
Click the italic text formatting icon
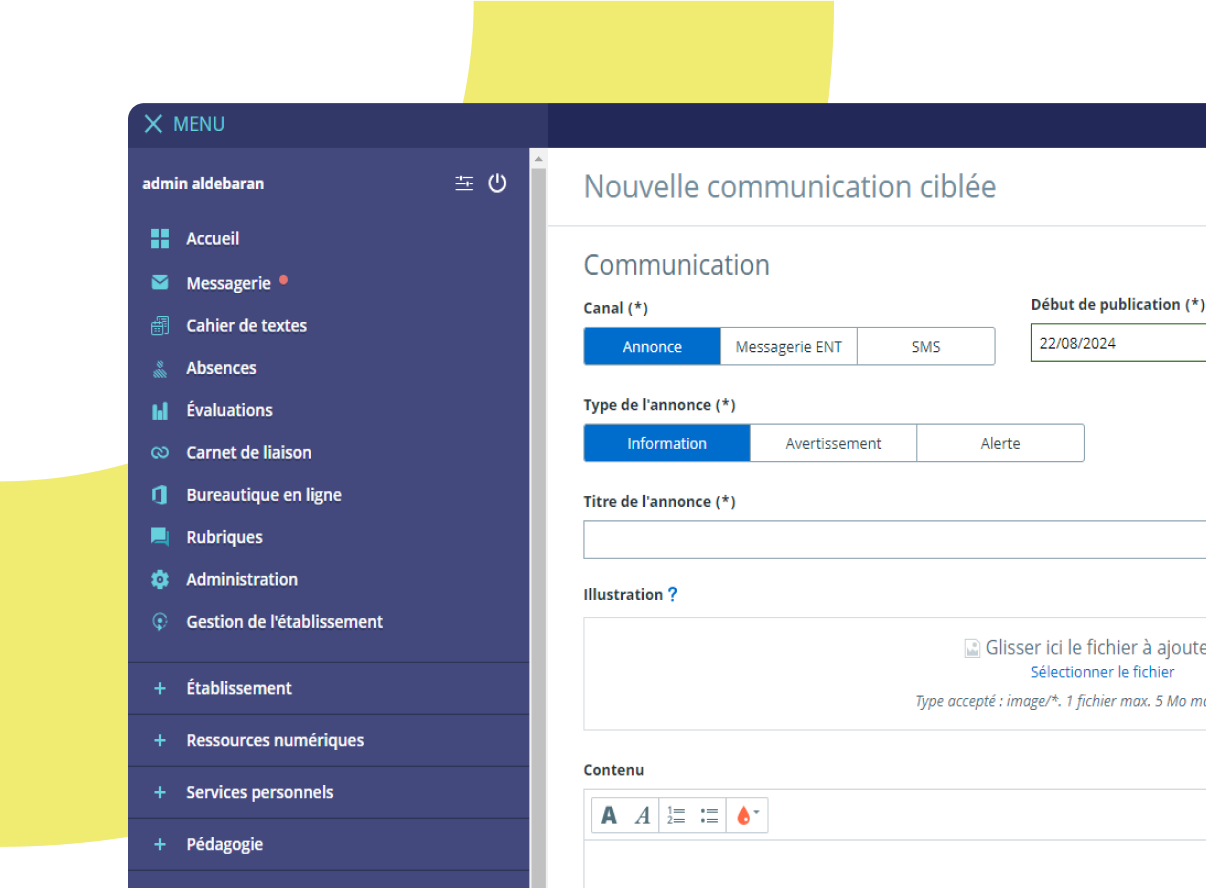click(x=642, y=815)
